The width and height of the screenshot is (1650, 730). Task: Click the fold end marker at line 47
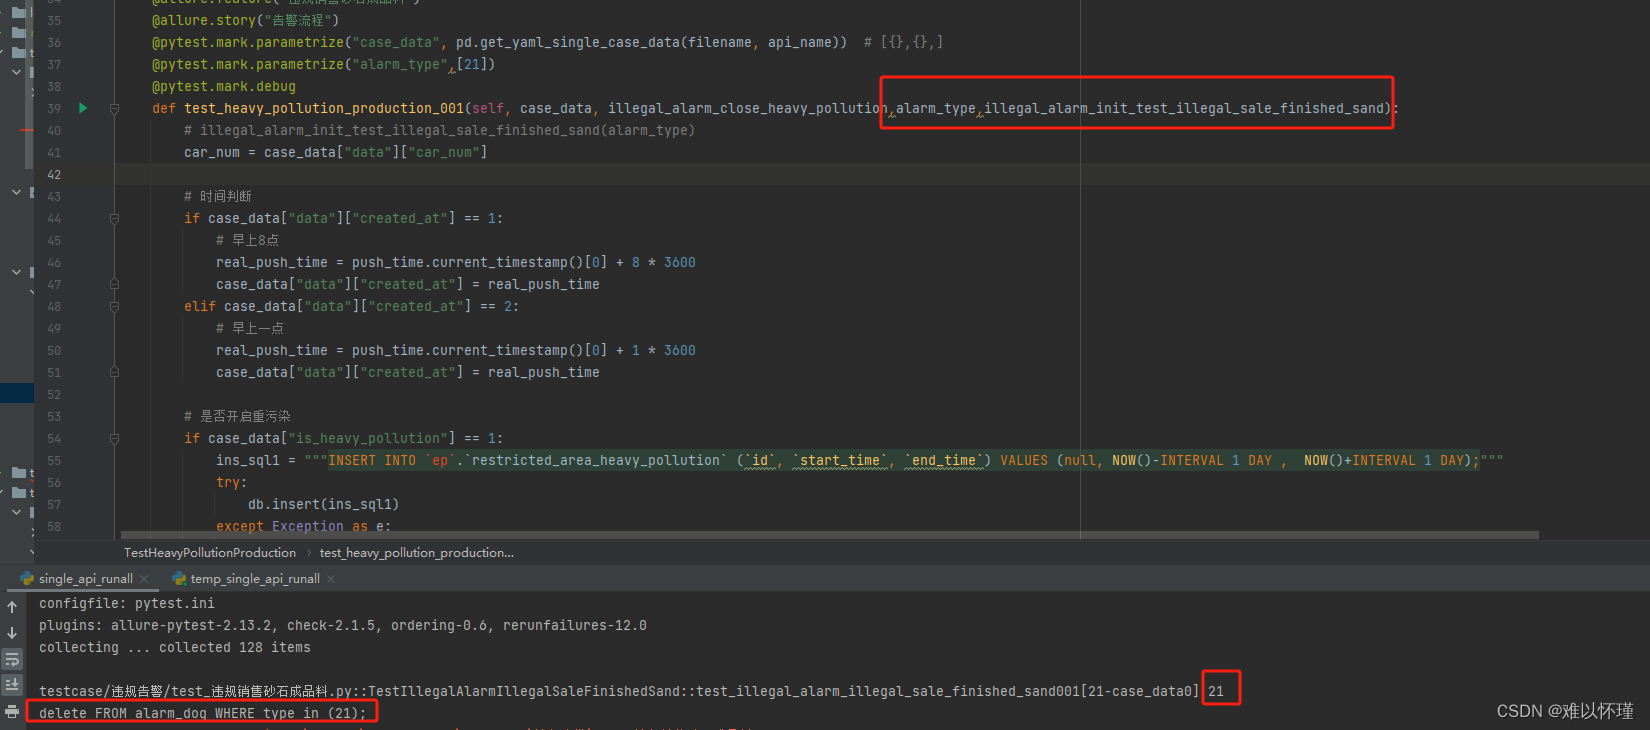coord(114,284)
